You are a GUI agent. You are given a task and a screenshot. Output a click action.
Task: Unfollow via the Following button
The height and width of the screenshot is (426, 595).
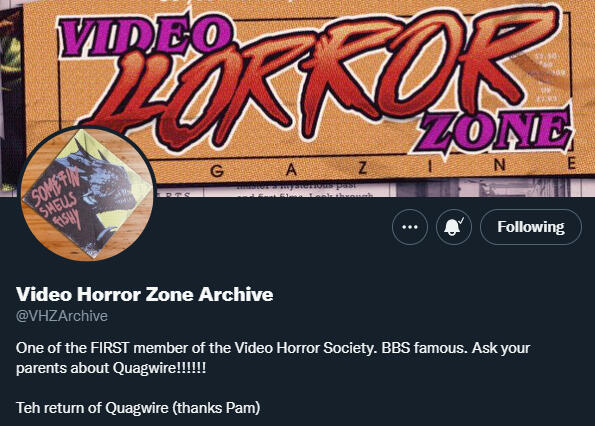click(x=531, y=227)
